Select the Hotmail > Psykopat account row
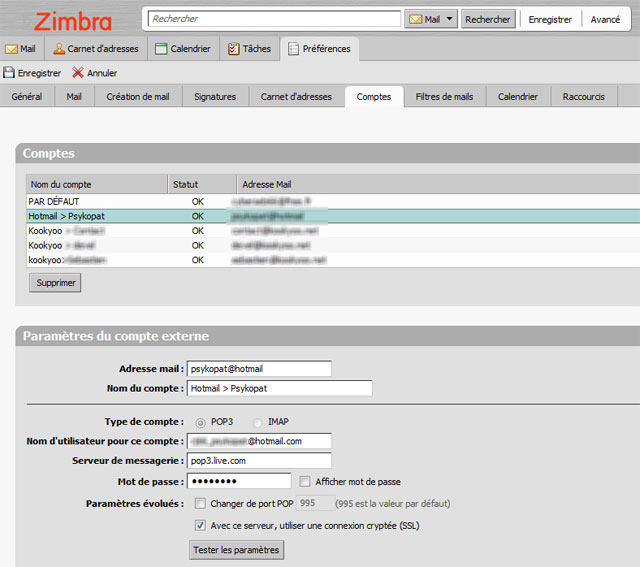Viewport: 640px width, 567px height. point(333,216)
